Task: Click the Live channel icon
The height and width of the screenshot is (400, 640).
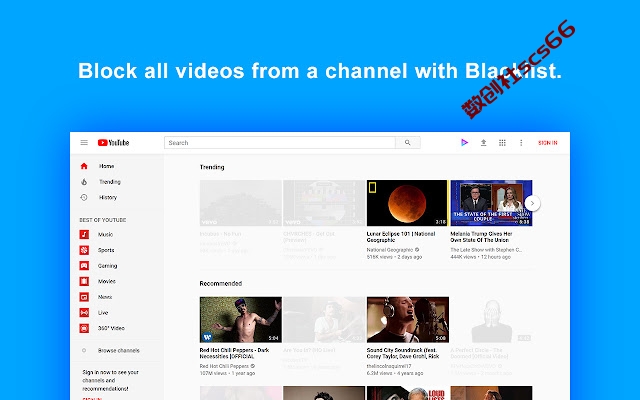Action: pyautogui.click(x=84, y=313)
